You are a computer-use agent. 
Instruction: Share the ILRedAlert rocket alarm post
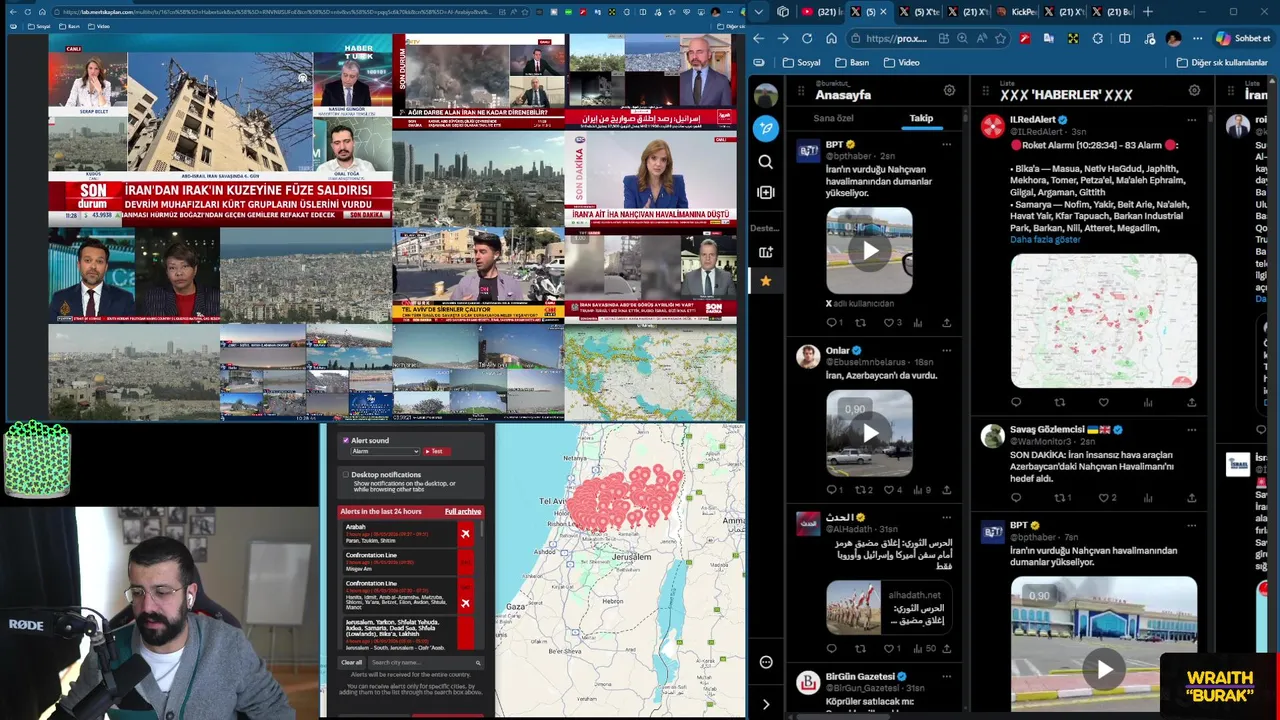(1191, 402)
